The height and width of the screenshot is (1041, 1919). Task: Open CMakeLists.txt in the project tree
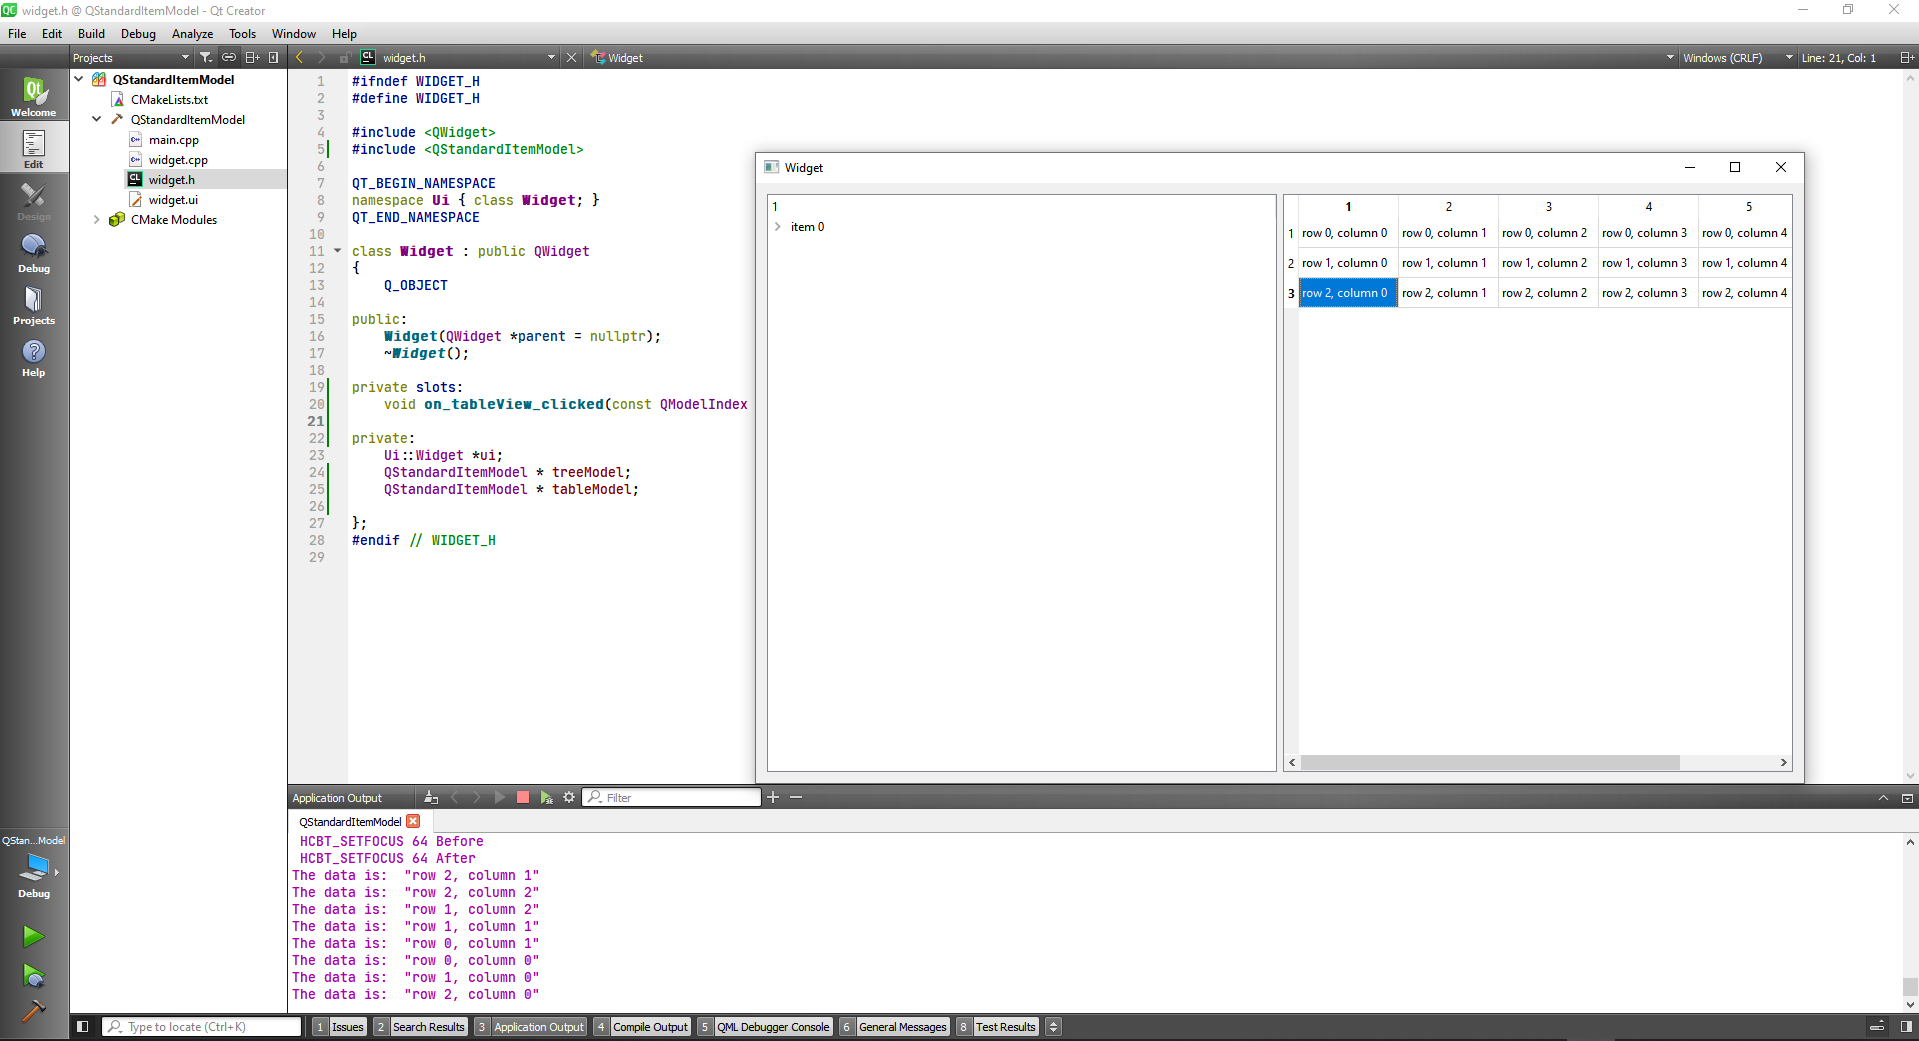click(169, 99)
